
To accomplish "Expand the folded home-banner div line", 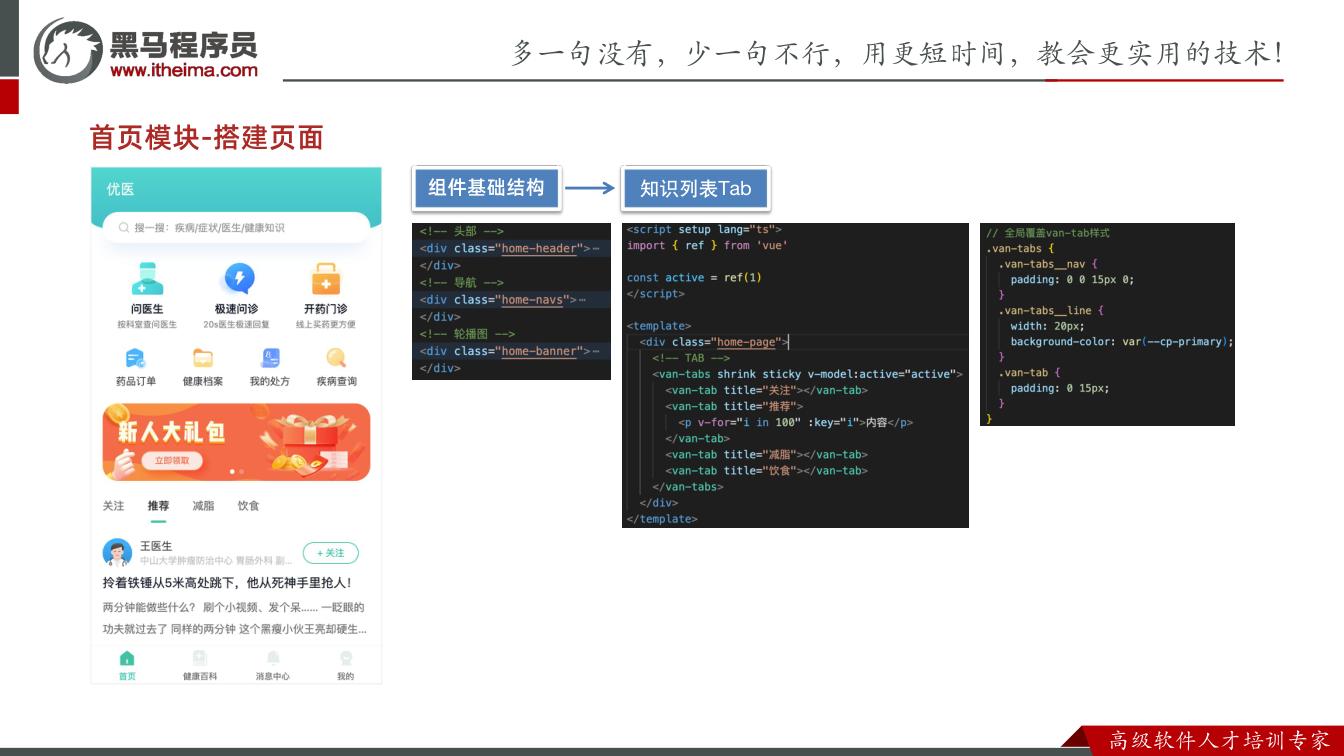I will point(510,351).
